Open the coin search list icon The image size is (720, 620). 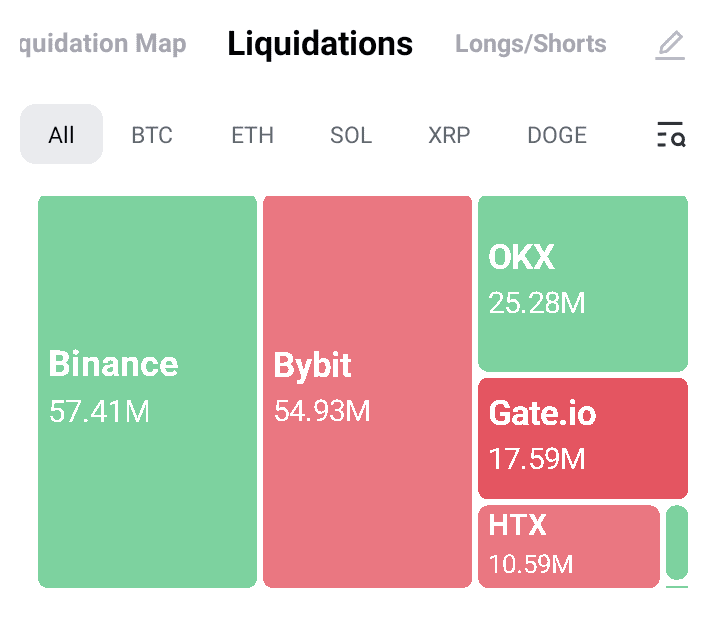pos(671,135)
